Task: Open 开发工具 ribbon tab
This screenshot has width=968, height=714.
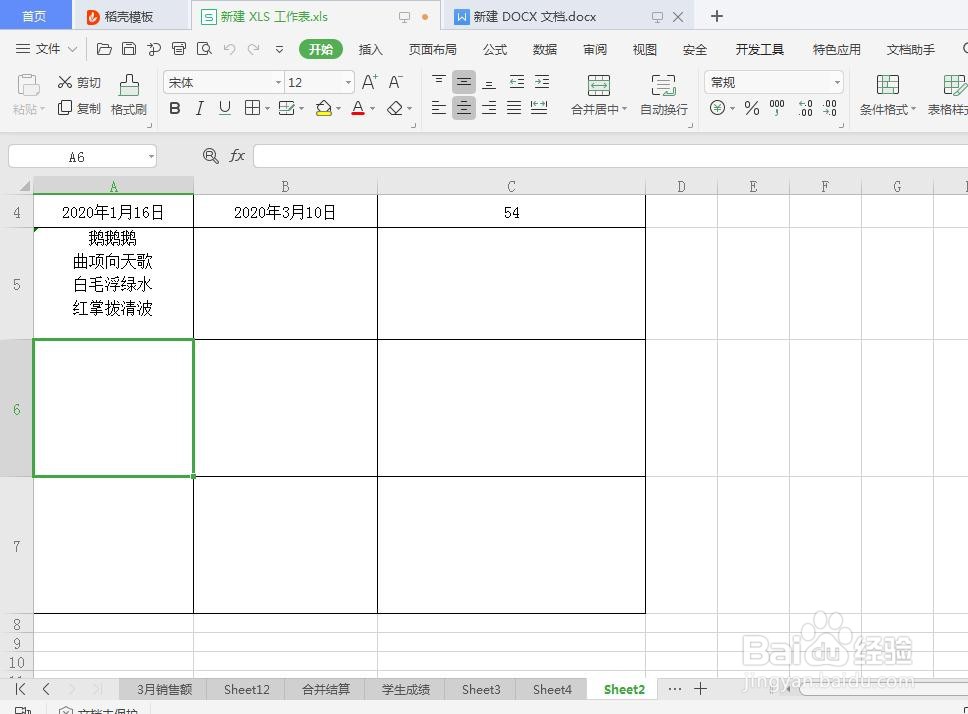Action: click(x=759, y=49)
